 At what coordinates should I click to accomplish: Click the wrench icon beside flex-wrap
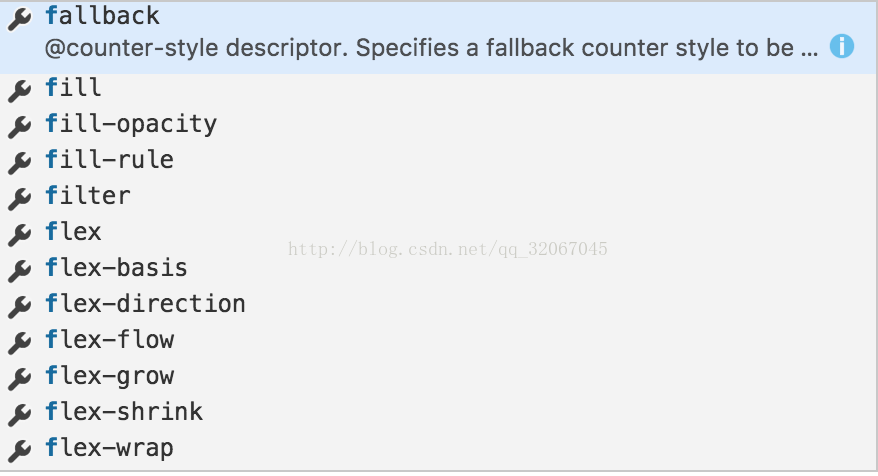20,450
